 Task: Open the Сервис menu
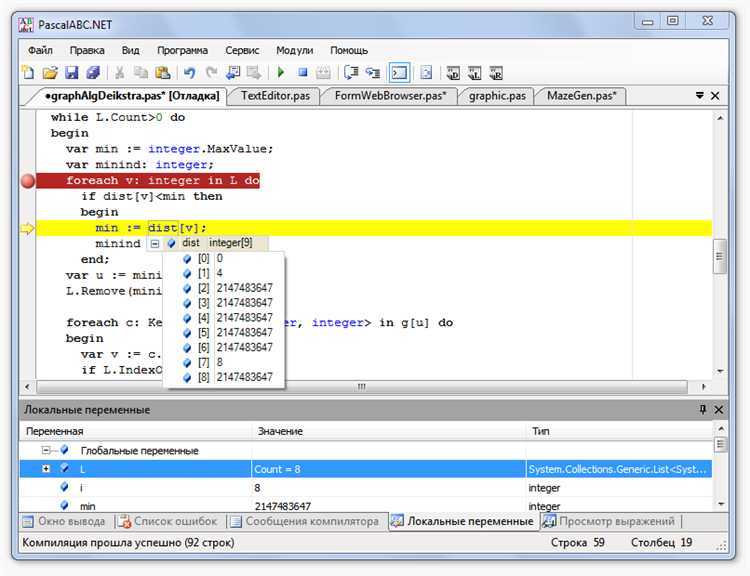[242, 50]
